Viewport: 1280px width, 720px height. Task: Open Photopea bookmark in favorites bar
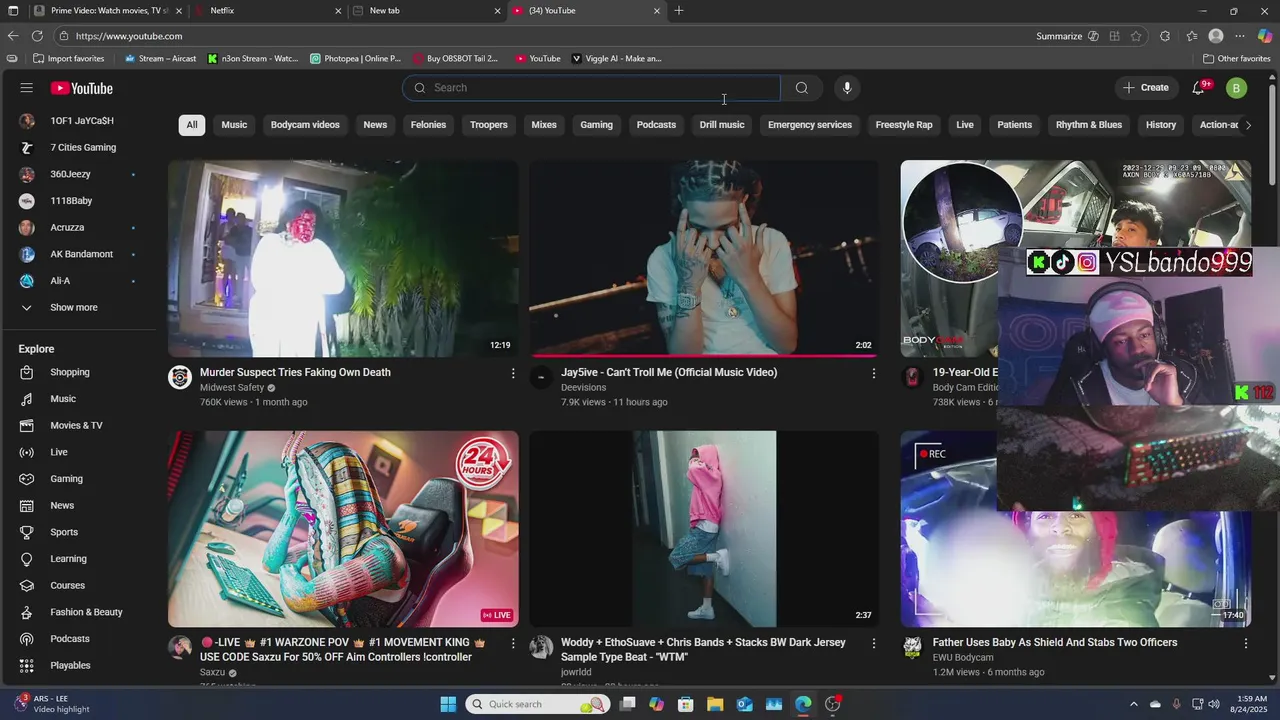pyautogui.click(x=355, y=59)
